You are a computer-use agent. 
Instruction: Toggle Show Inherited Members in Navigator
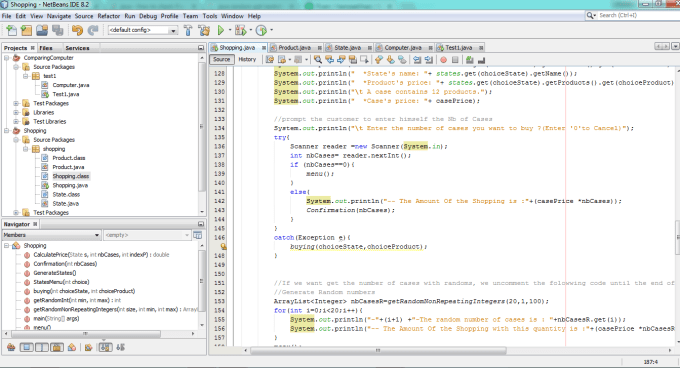pyautogui.click(x=11, y=347)
